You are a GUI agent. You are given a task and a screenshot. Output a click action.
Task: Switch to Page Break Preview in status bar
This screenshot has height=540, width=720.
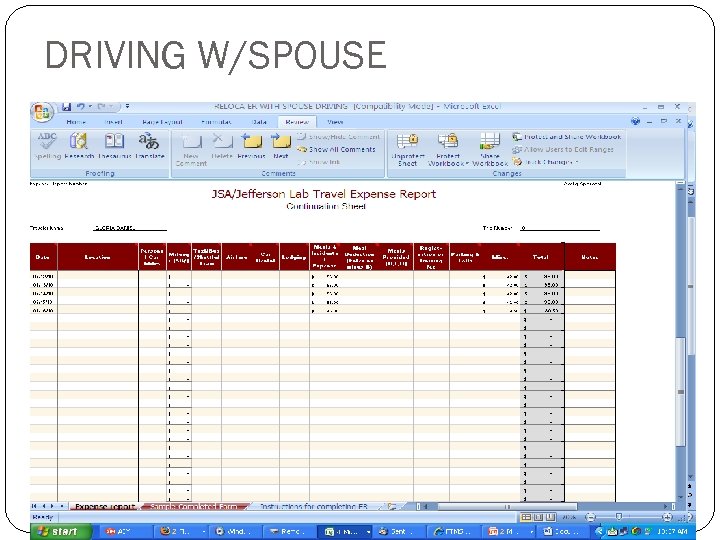551,518
